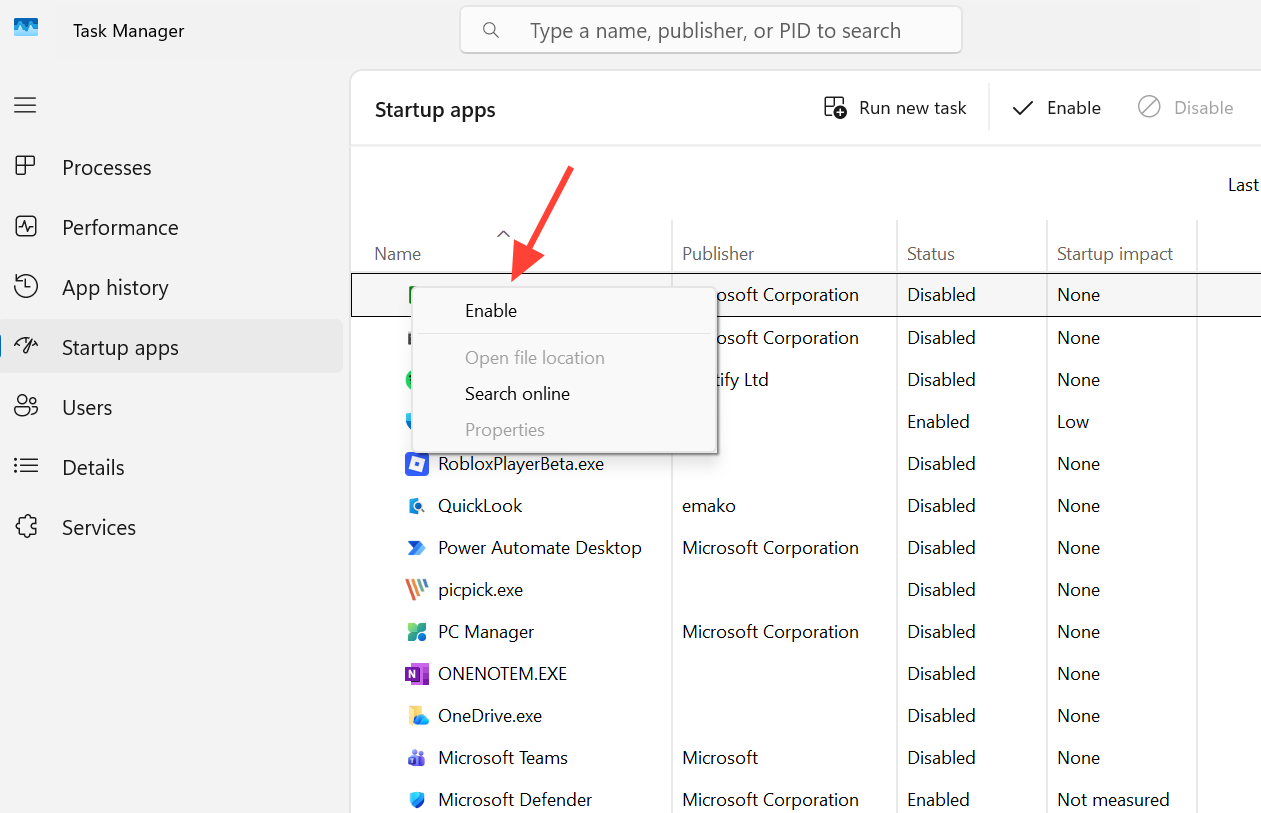Focus the name, publisher, or PID search box

(711, 30)
